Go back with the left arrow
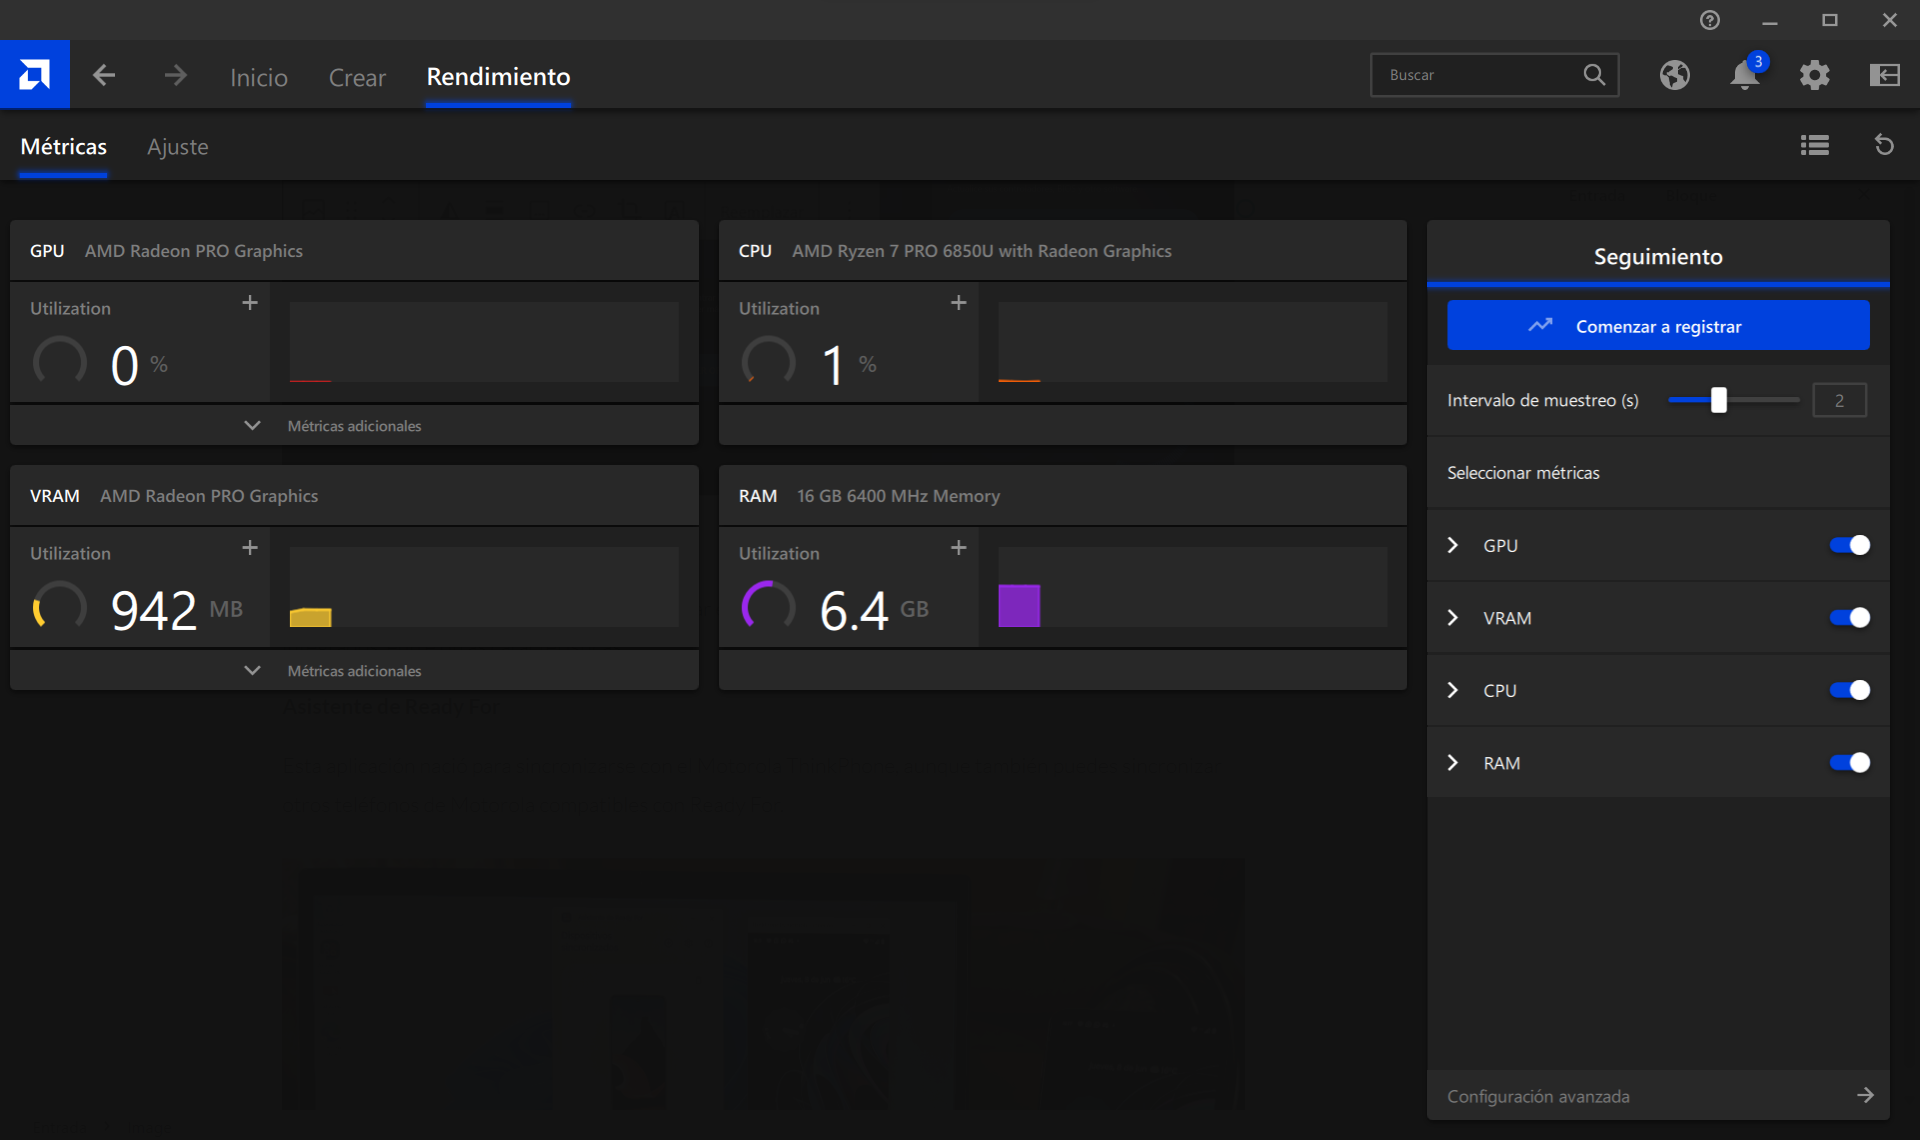1920x1140 pixels. (104, 75)
